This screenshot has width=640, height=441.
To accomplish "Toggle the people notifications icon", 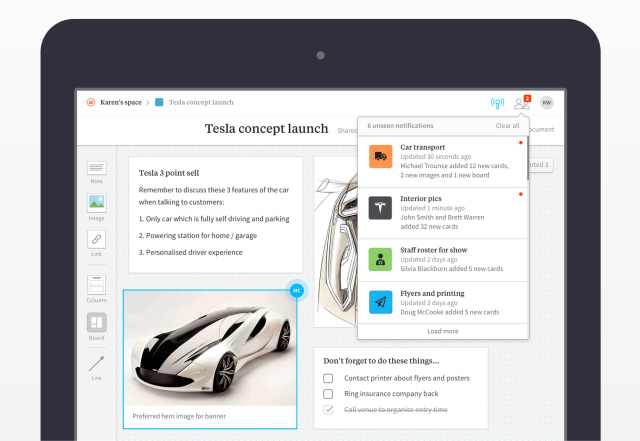I will pos(522,102).
